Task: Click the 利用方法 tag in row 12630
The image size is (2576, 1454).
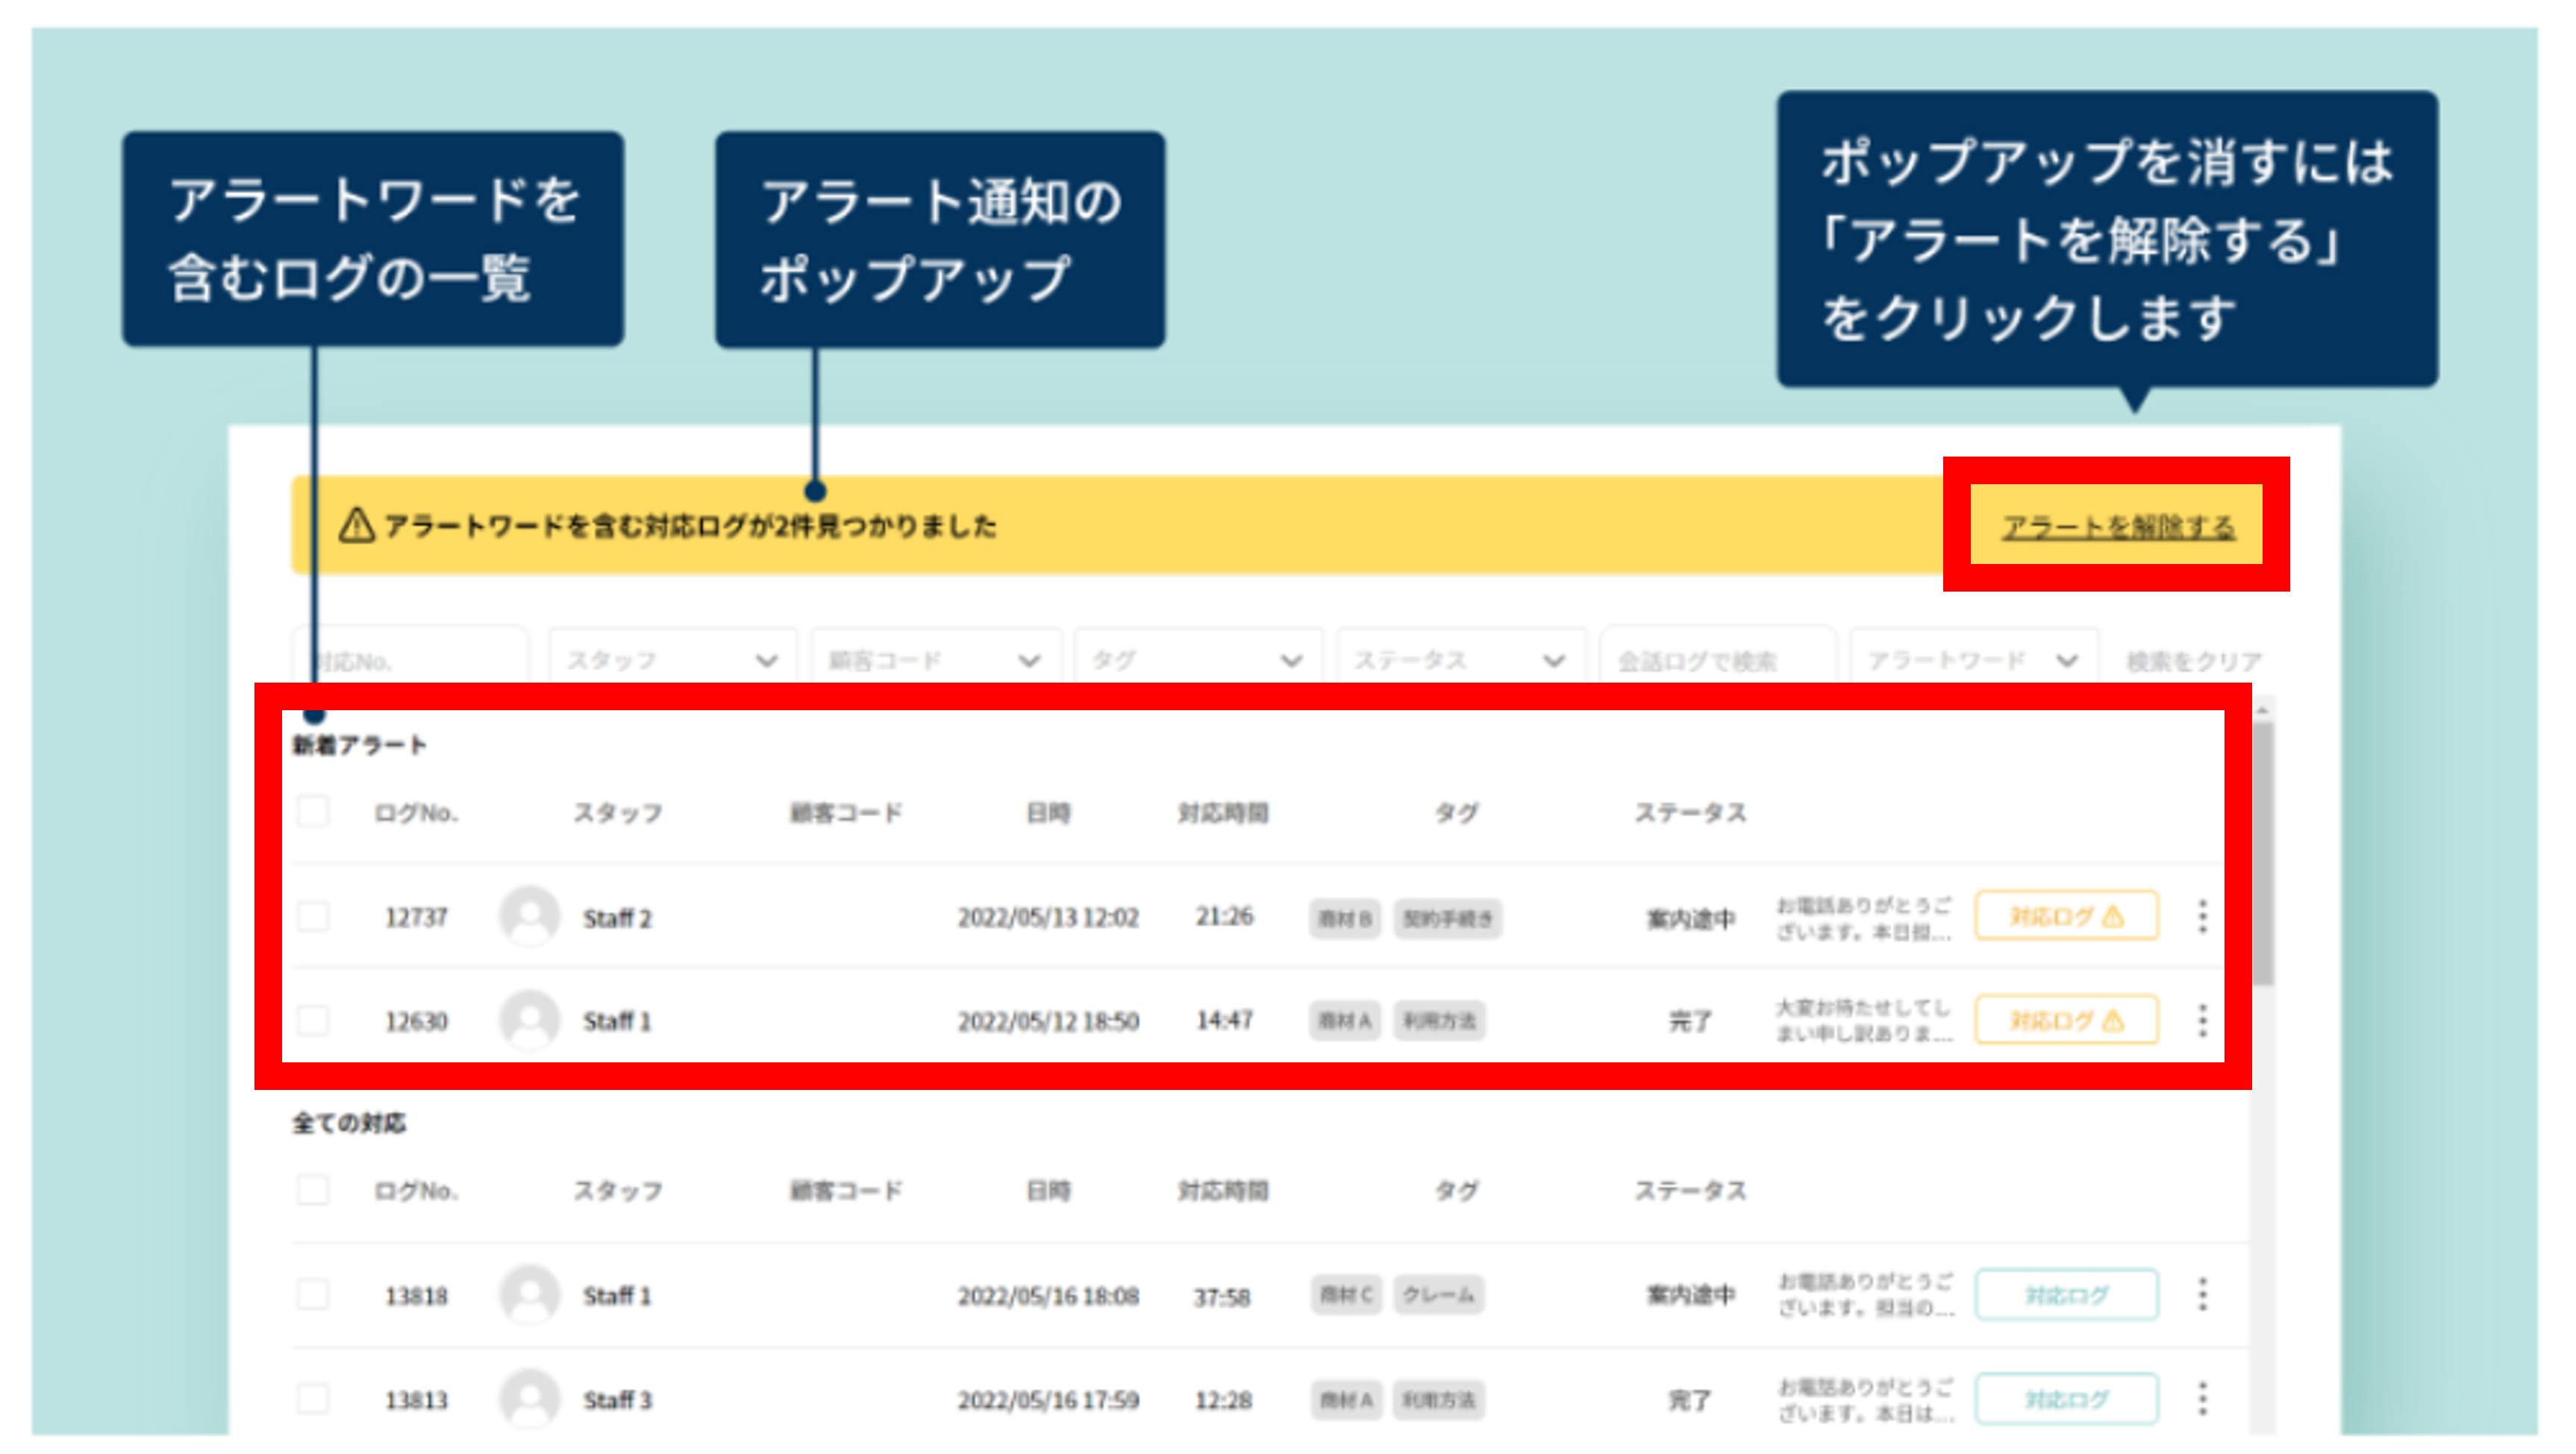Action: (1440, 1021)
